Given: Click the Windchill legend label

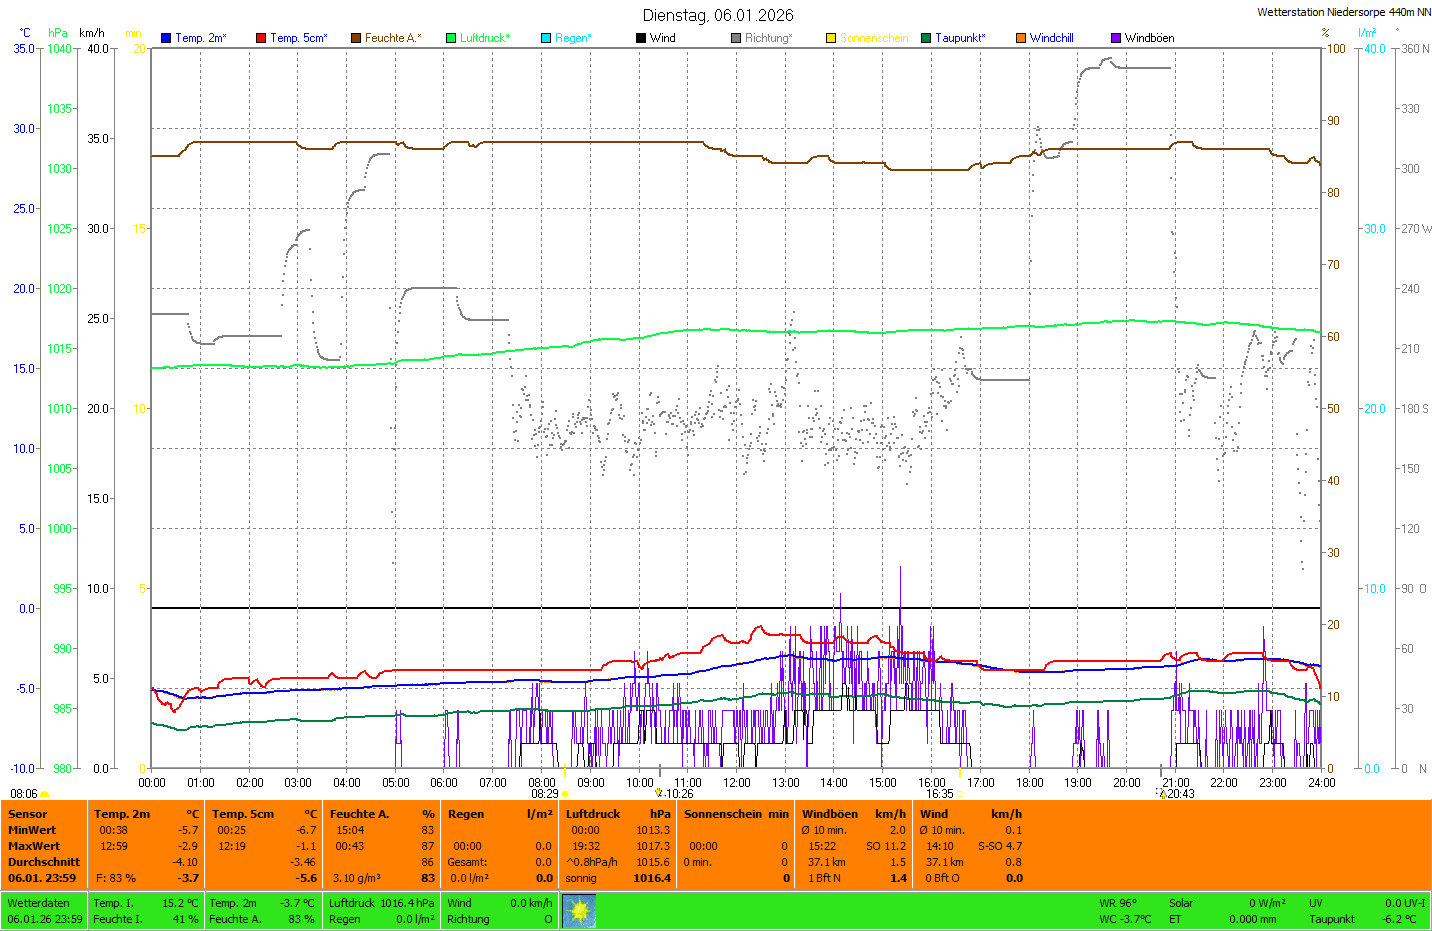Looking at the screenshot, I should coord(1051,38).
